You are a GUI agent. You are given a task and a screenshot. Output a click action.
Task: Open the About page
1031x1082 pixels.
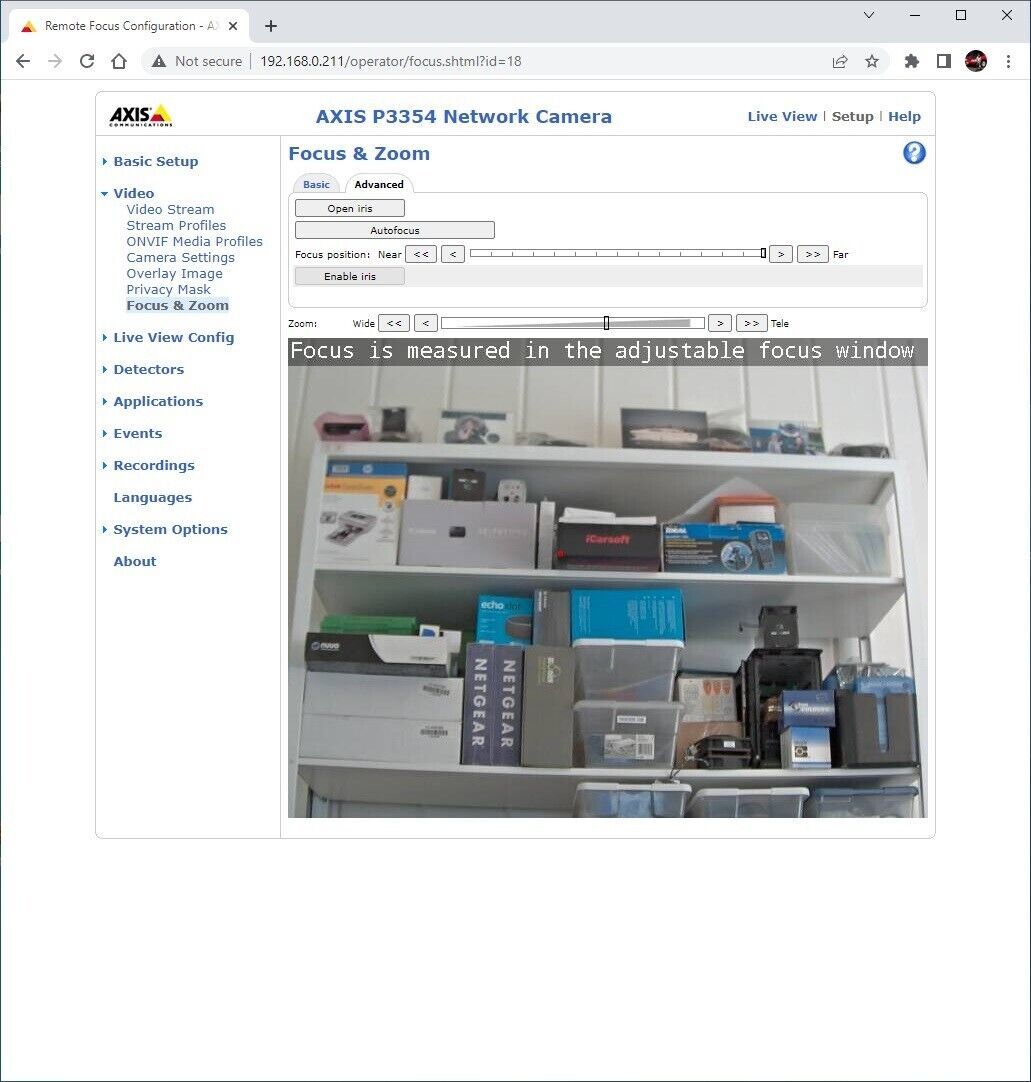tap(135, 562)
